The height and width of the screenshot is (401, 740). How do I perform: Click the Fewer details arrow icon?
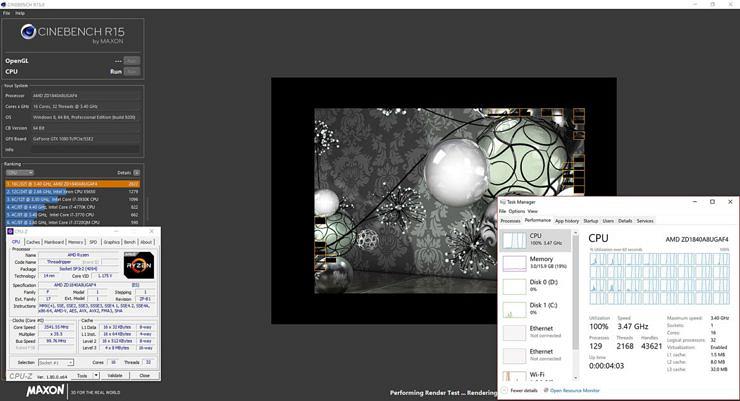coord(505,390)
